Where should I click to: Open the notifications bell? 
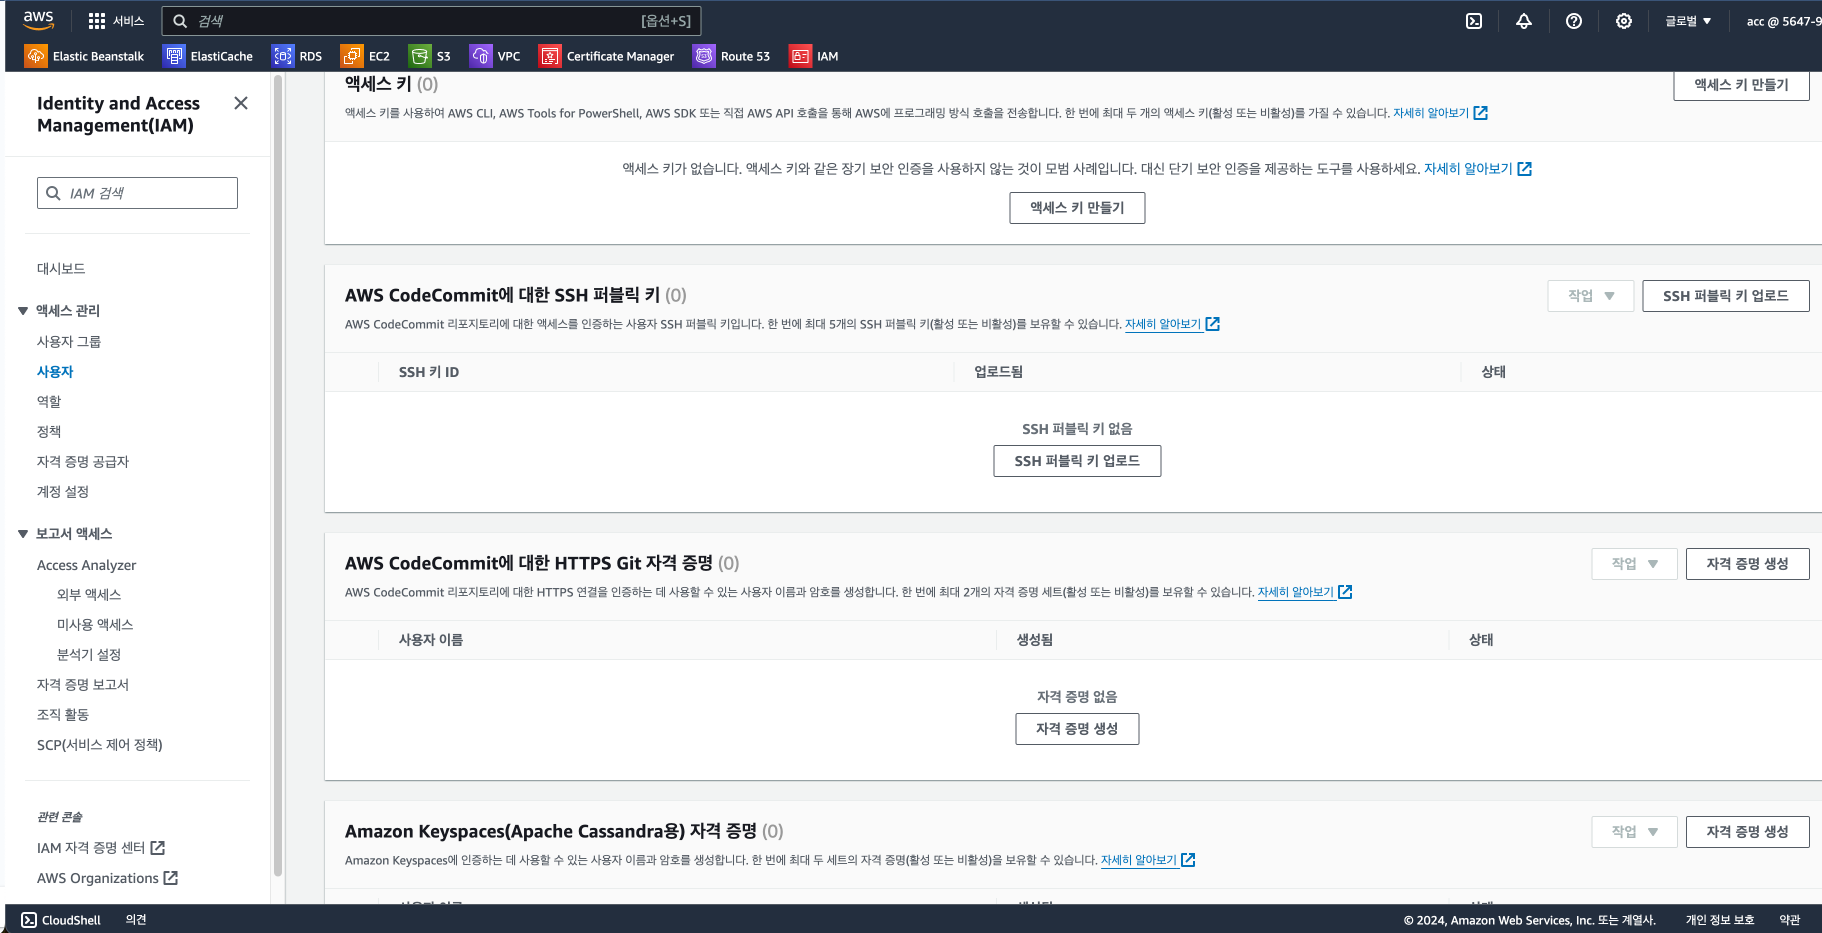1524,21
